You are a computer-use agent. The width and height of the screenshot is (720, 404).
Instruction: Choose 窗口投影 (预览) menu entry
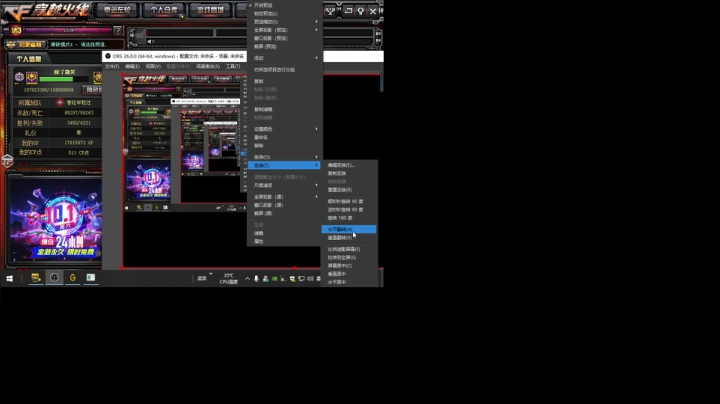point(285,38)
